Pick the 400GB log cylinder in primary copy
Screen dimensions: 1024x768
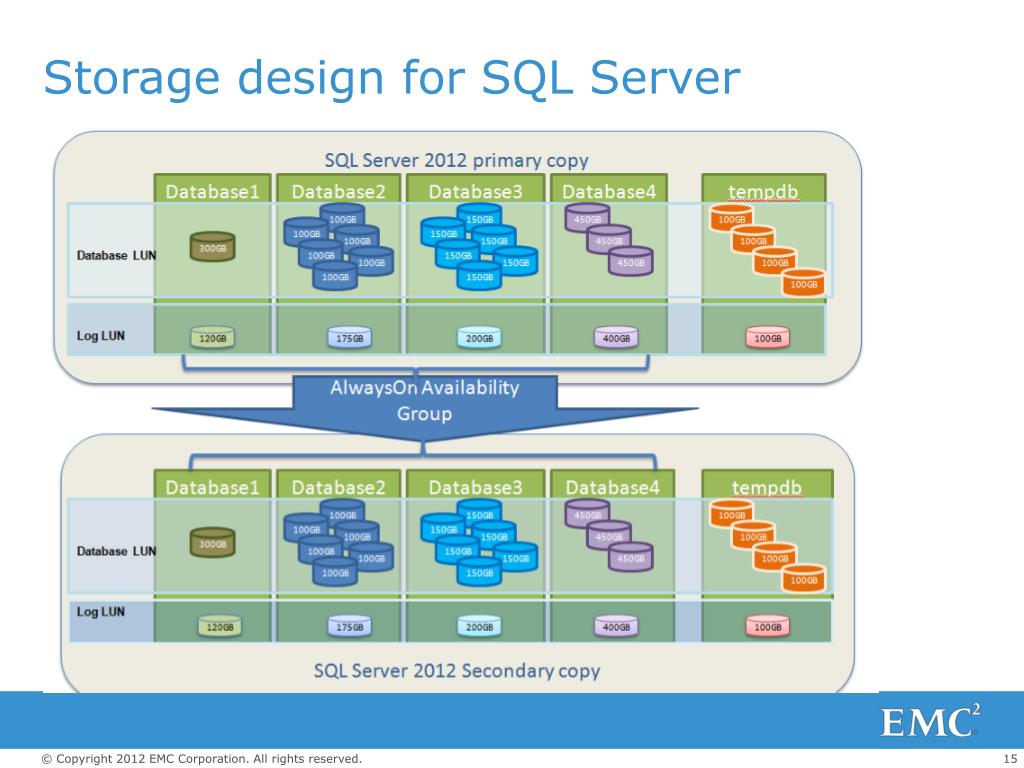tap(616, 338)
